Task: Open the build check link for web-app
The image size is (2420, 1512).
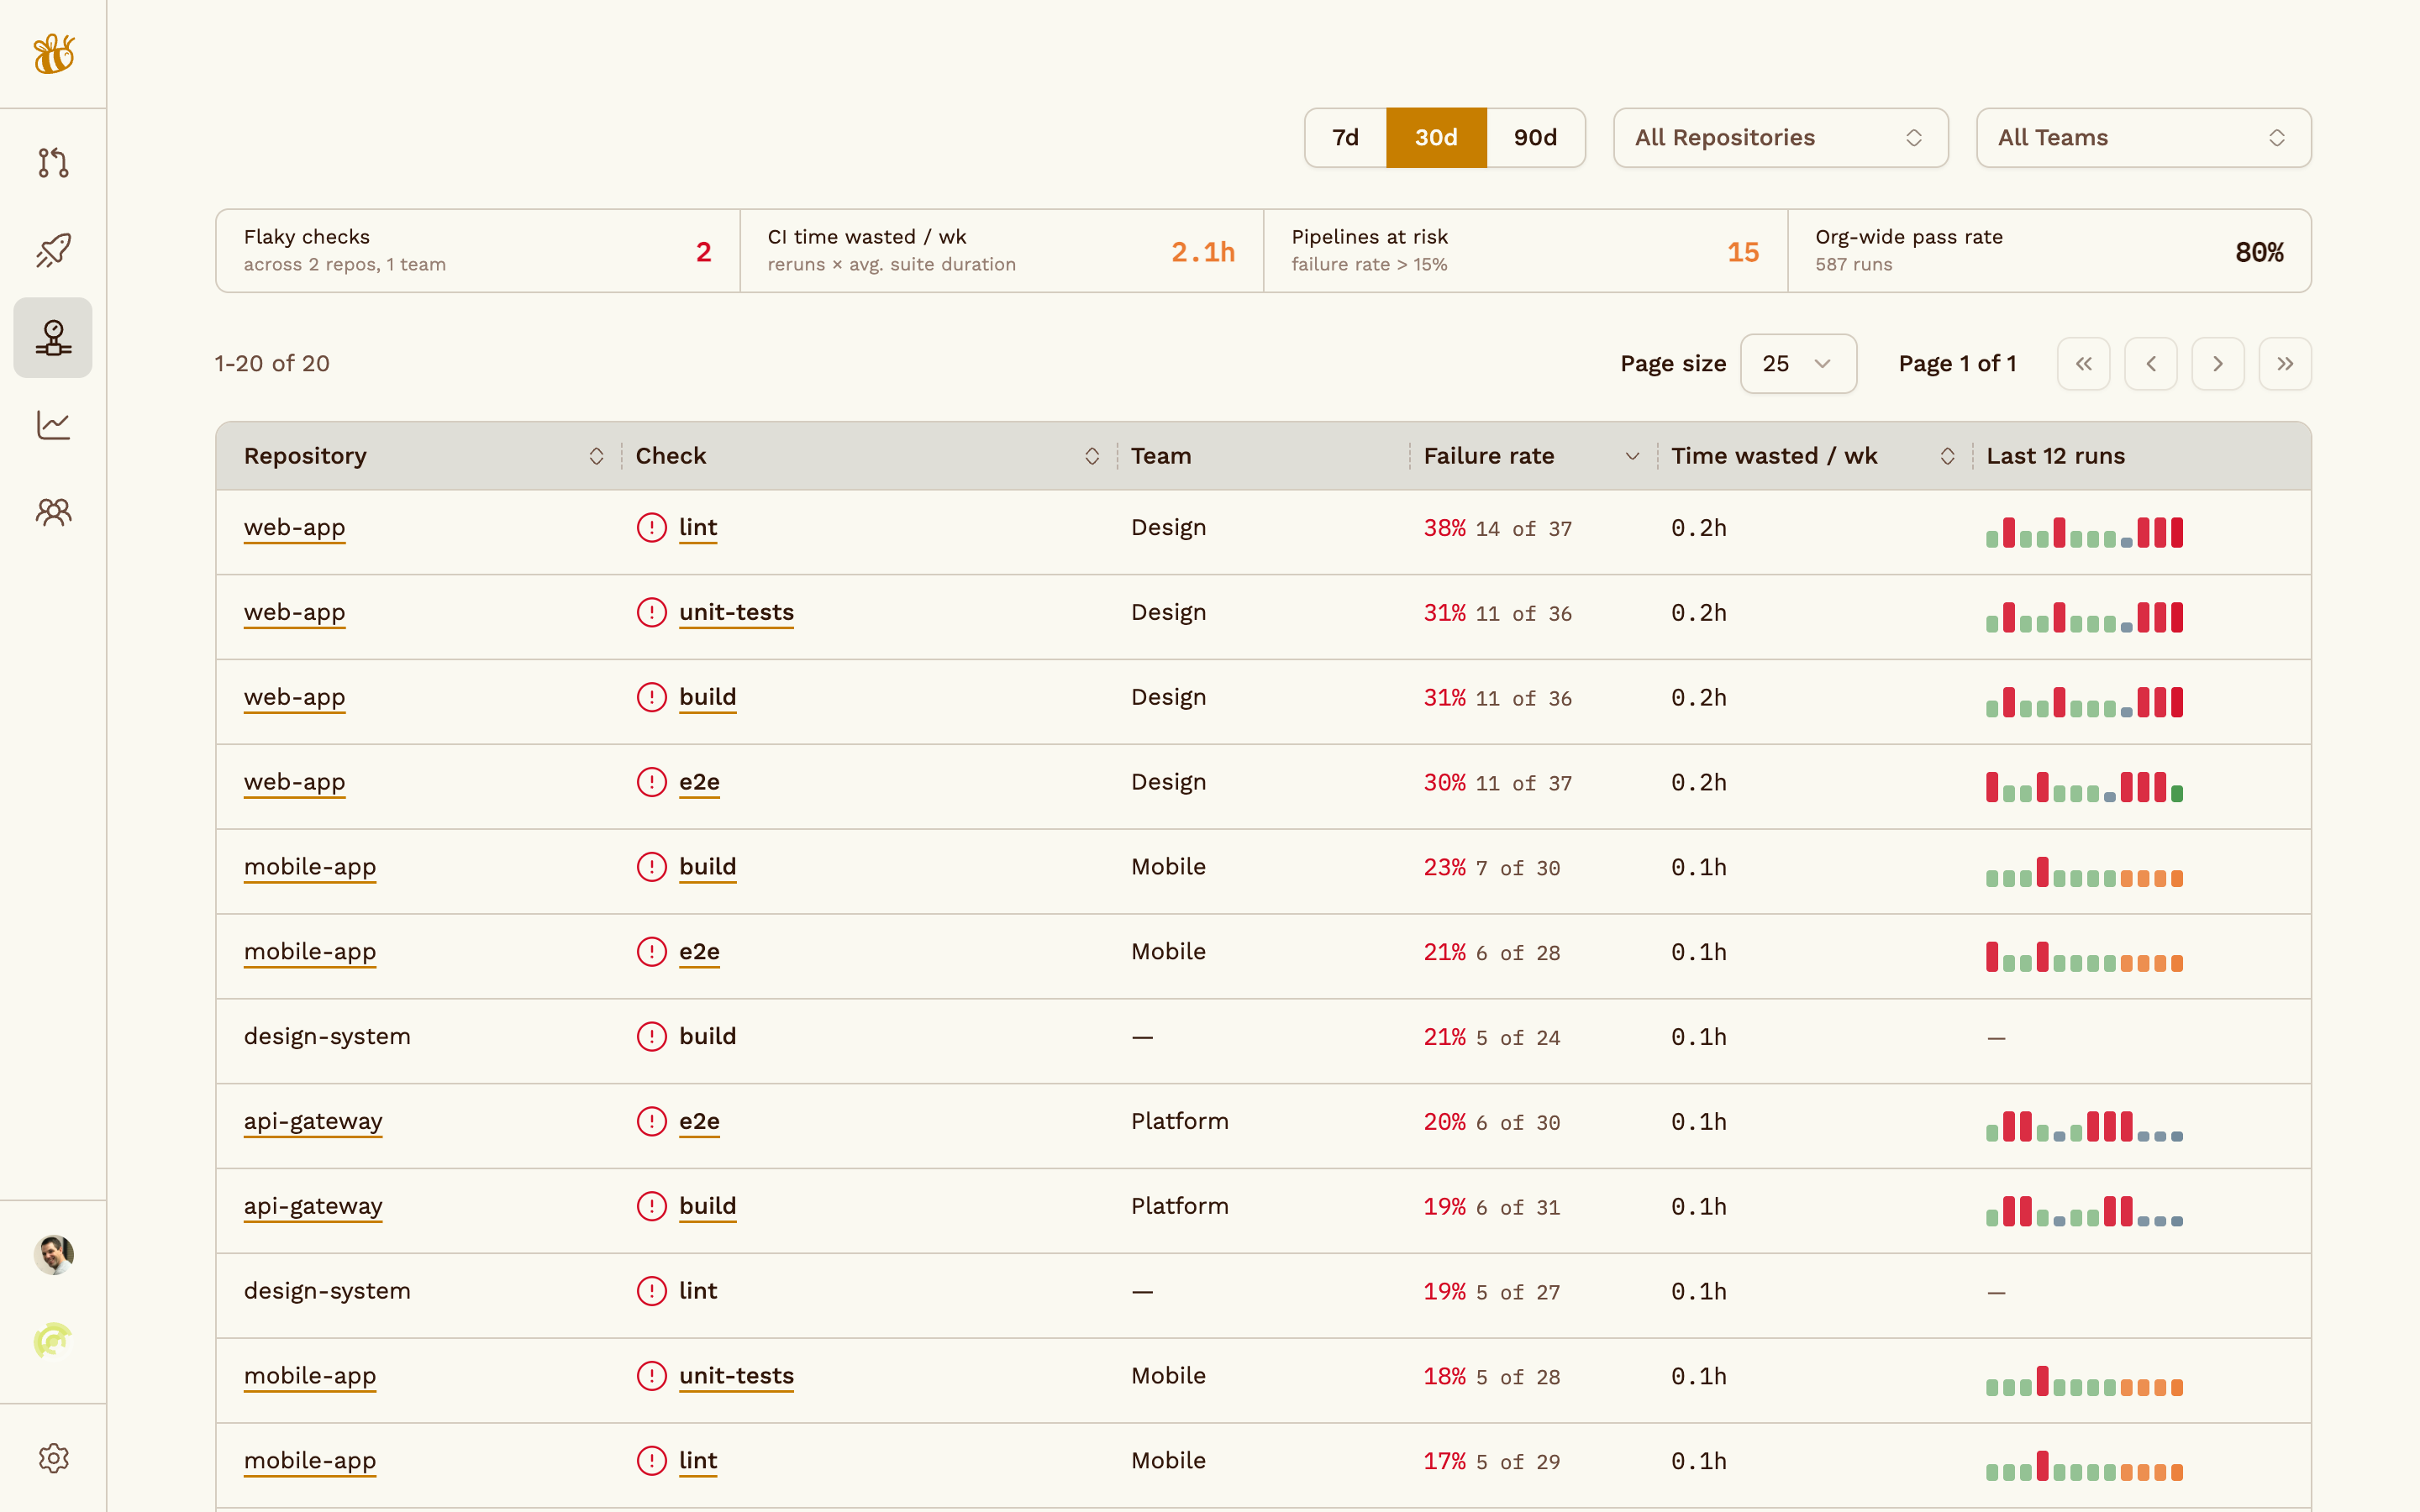Action: point(707,697)
